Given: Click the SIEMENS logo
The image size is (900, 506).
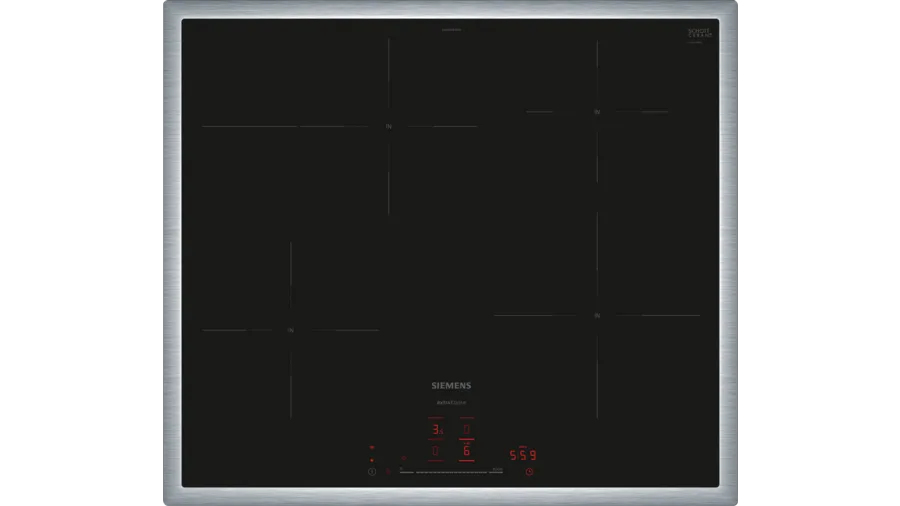Looking at the screenshot, I should [450, 385].
